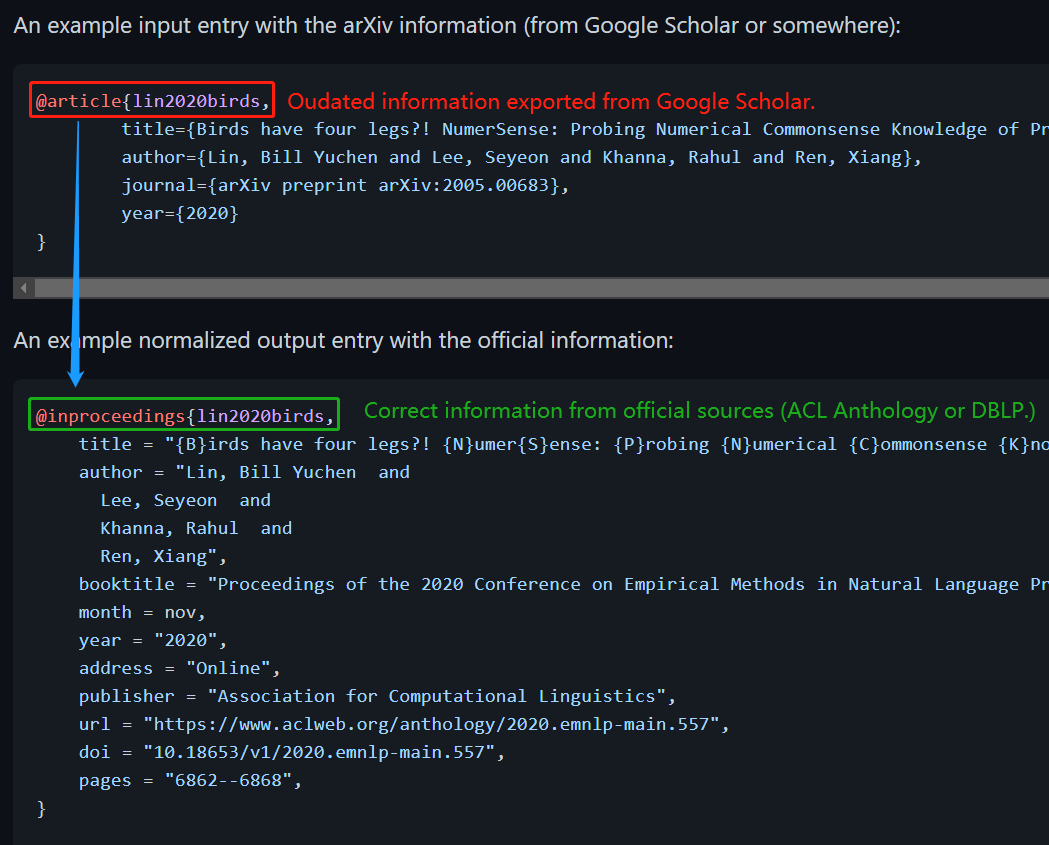Click the green-boxed @inproceedings{lin2020birds, entry key
Image resolution: width=1049 pixels, height=845 pixels.
point(184,415)
